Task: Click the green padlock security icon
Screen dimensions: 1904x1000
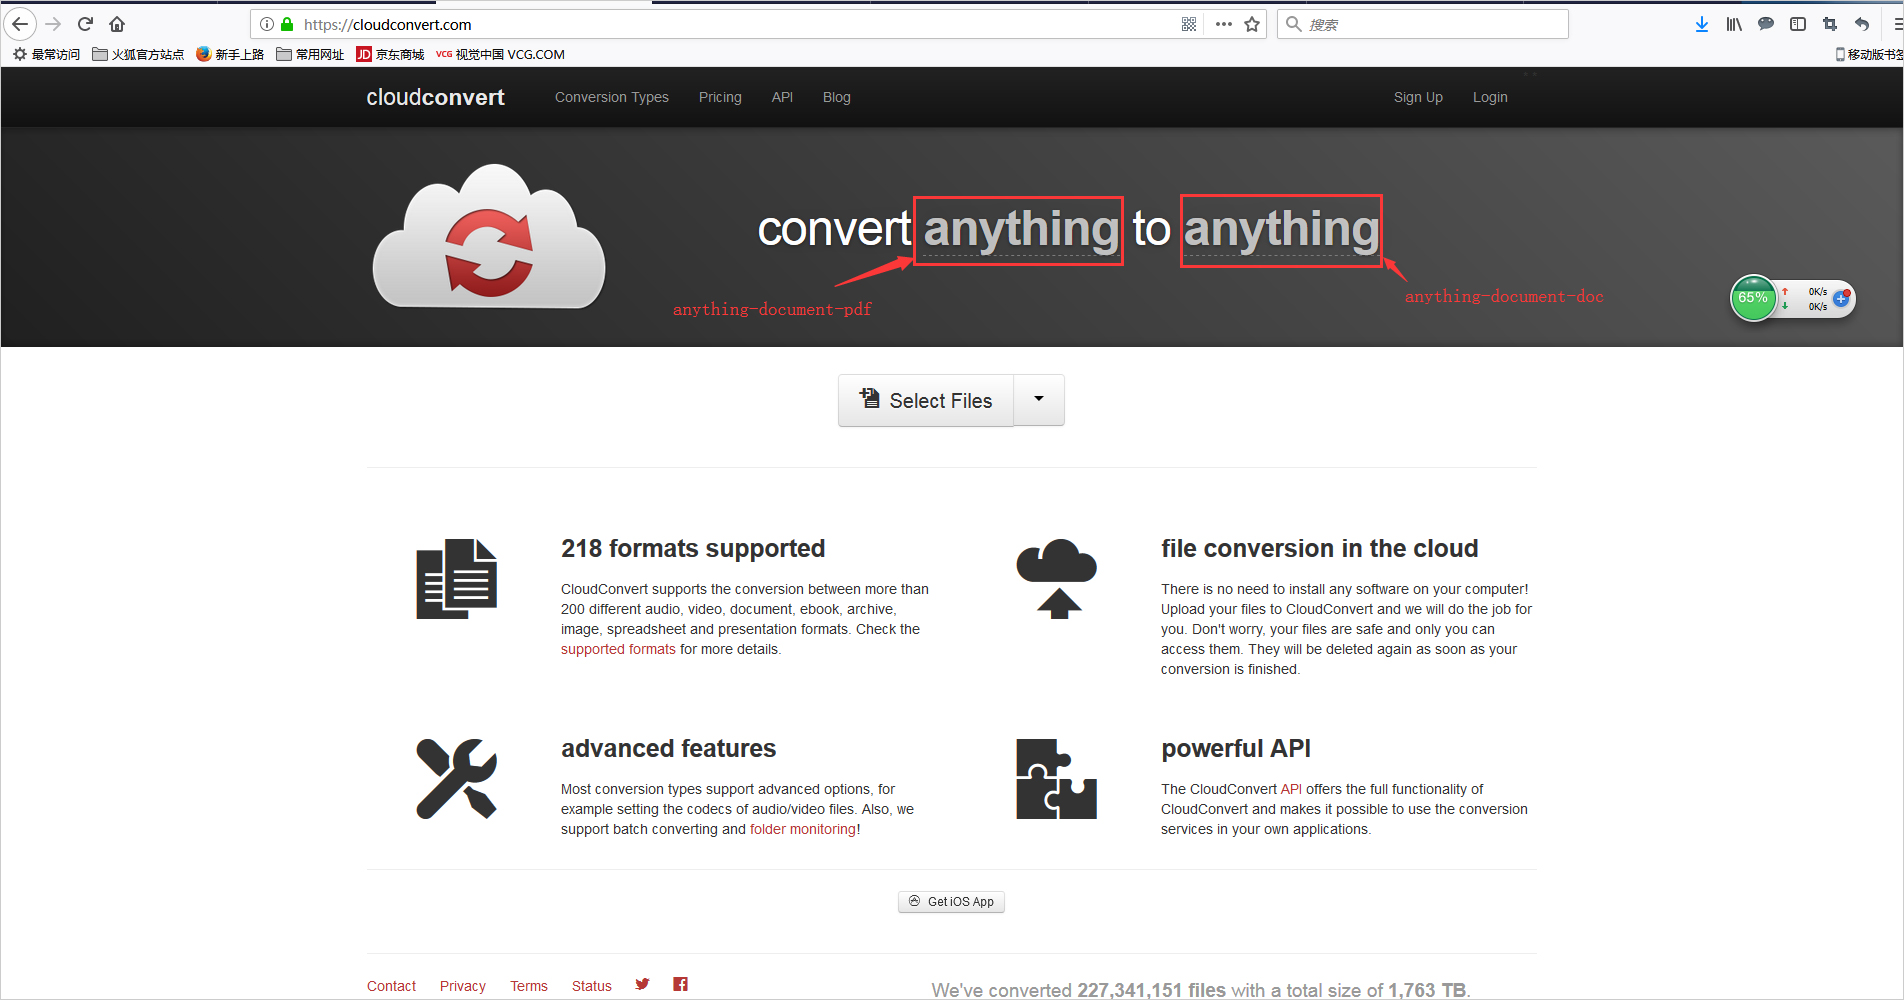Action: pos(287,24)
